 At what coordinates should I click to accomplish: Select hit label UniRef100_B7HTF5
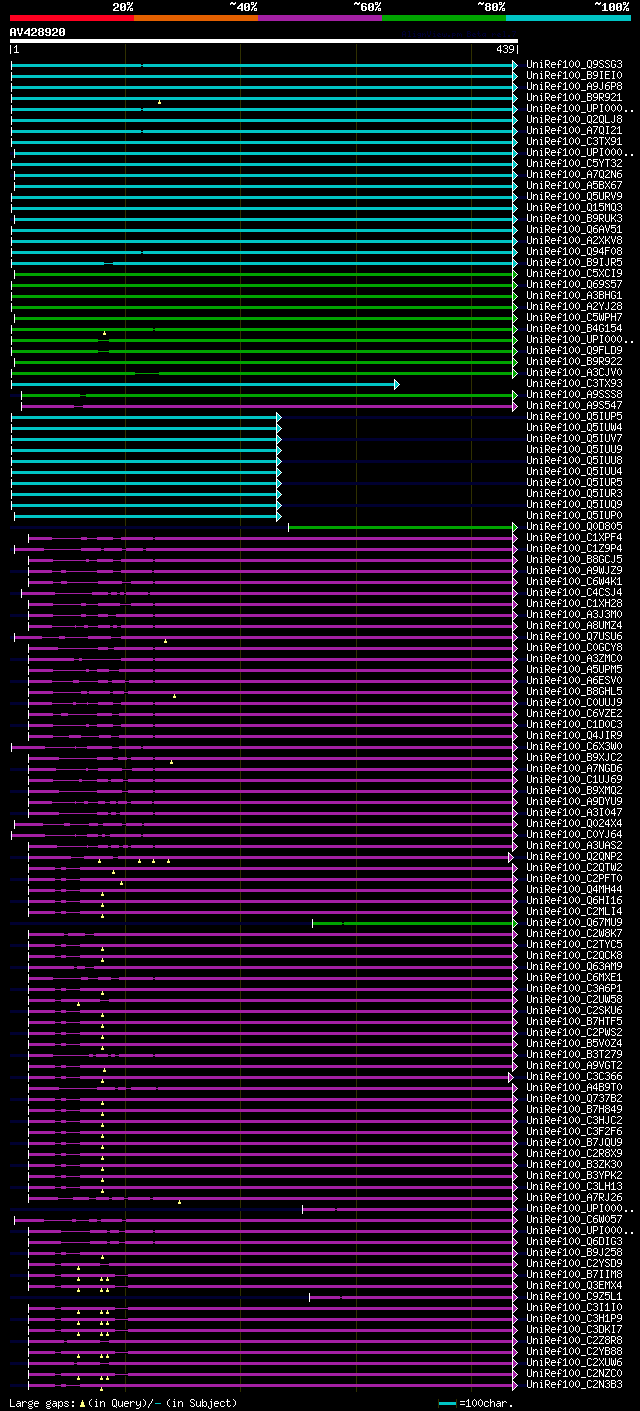(x=574, y=1022)
